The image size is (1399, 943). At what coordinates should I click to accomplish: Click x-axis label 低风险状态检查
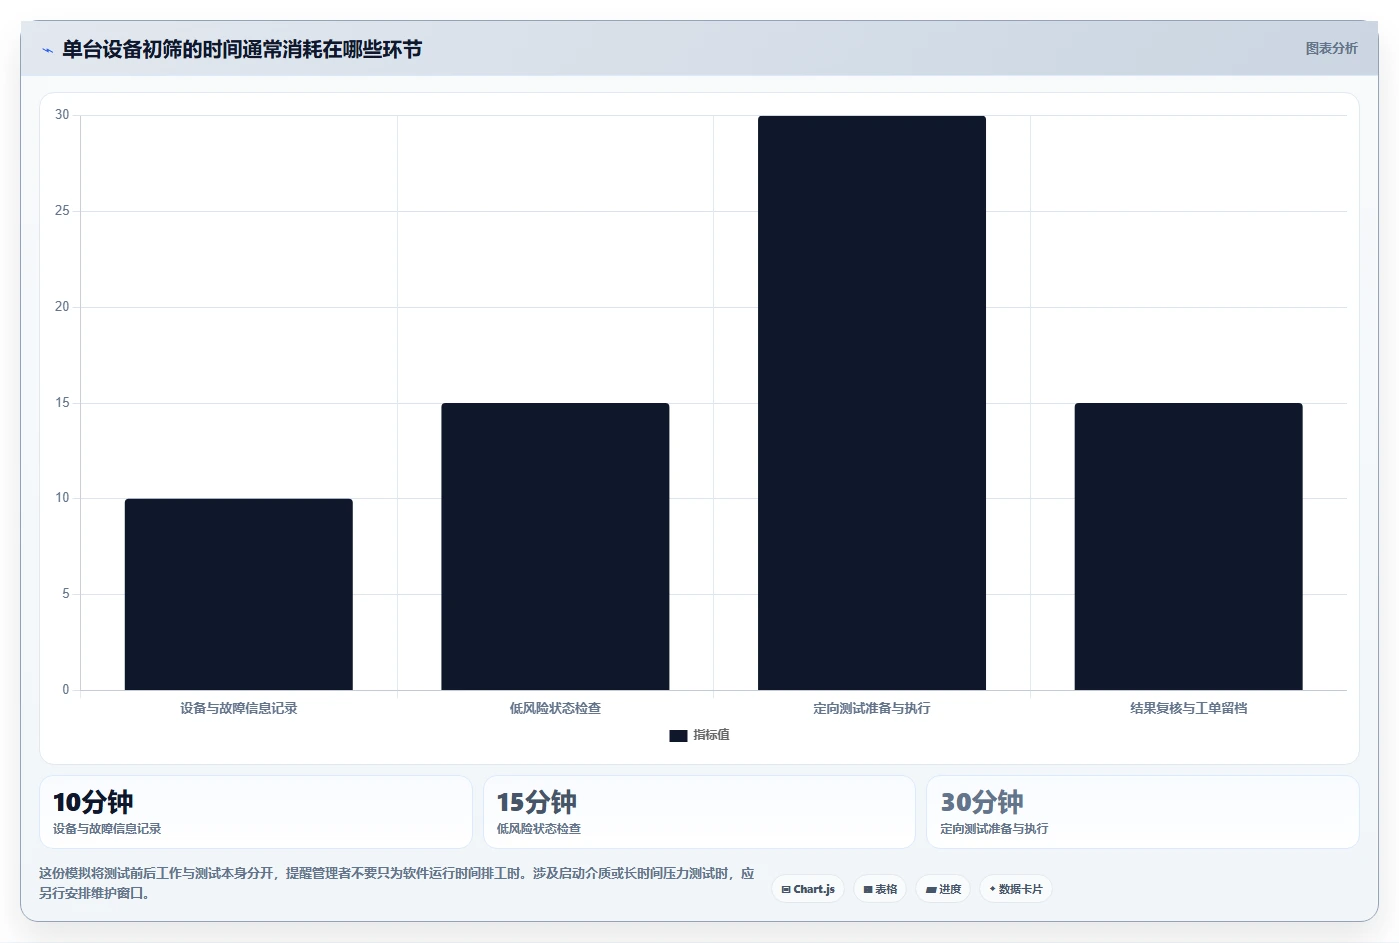(x=555, y=708)
